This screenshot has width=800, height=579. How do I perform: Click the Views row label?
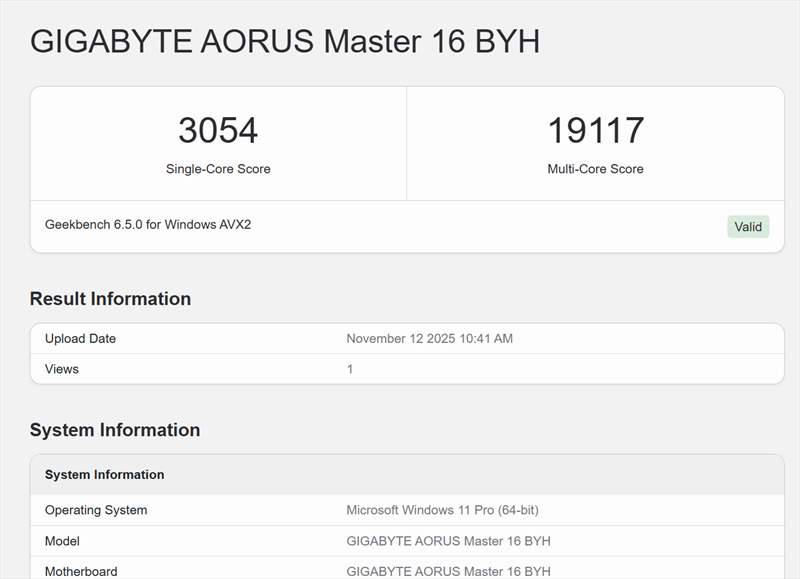[62, 369]
